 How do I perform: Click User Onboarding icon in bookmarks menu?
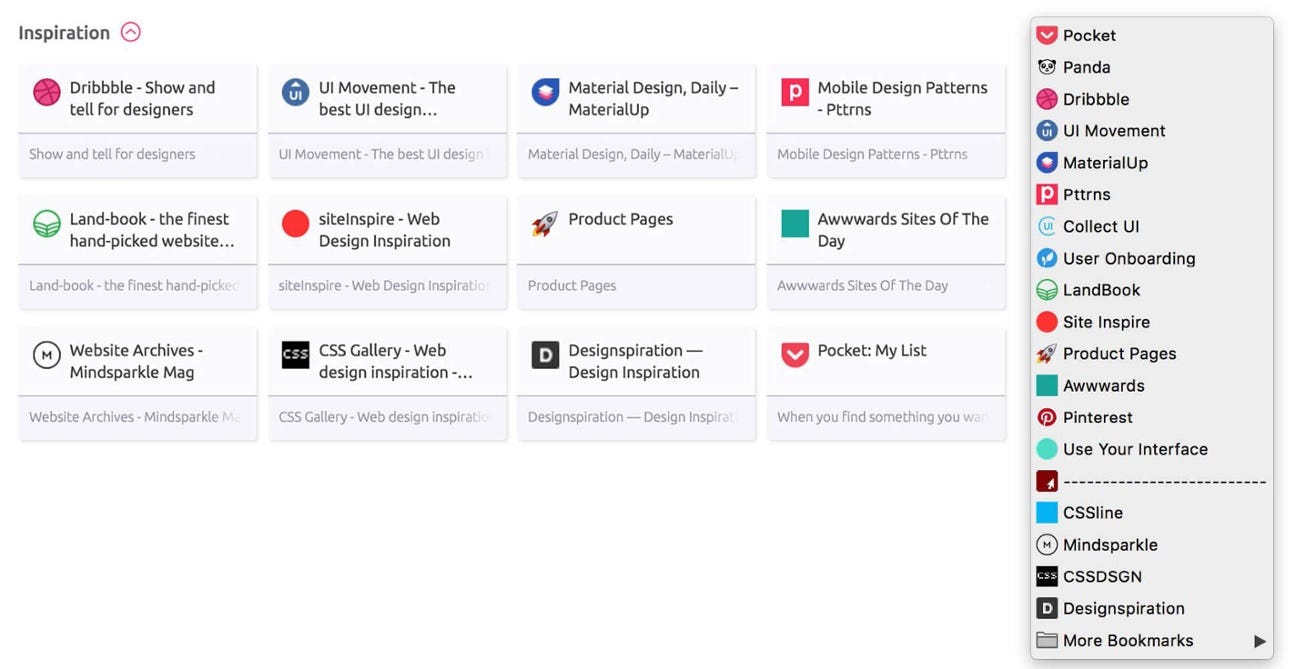[1047, 259]
